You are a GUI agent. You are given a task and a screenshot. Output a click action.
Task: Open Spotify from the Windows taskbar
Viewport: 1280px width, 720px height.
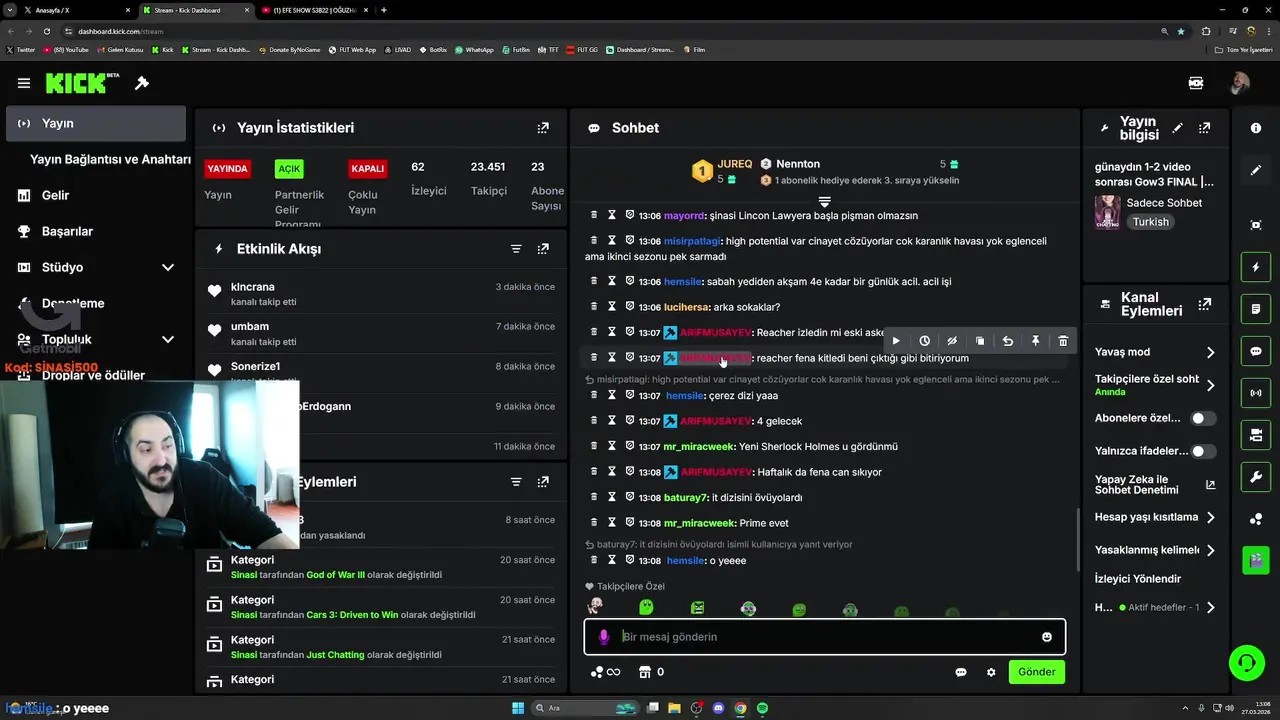coord(762,708)
